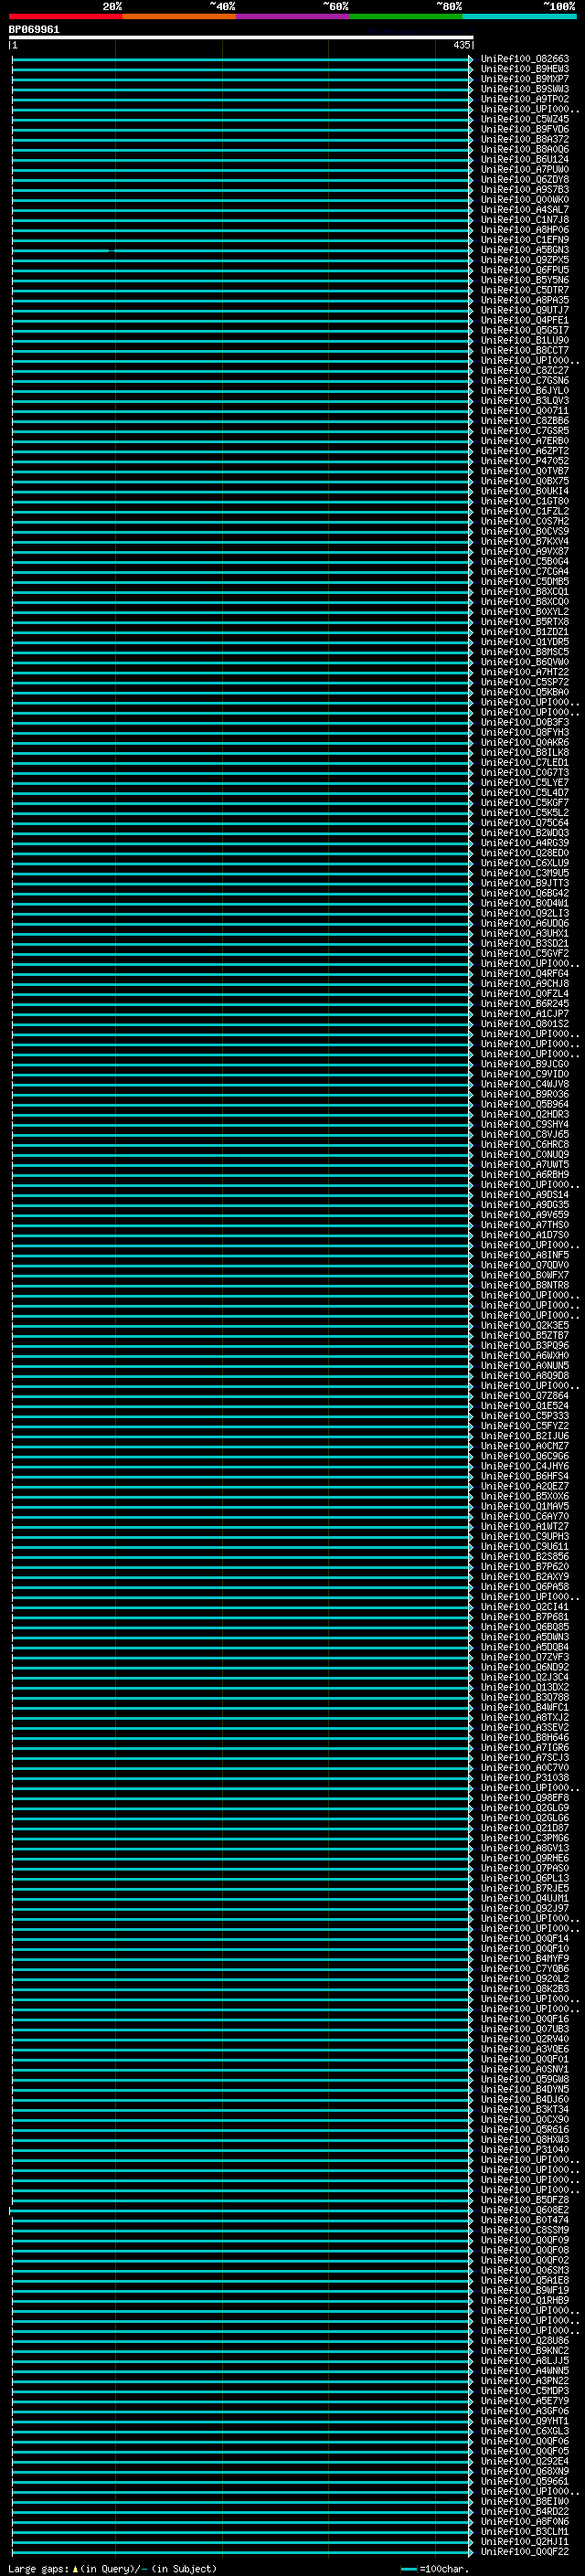Click the alignment bar for UniRef100_Q82663
Viewport: 585px width, 2576px height.
(242, 59)
